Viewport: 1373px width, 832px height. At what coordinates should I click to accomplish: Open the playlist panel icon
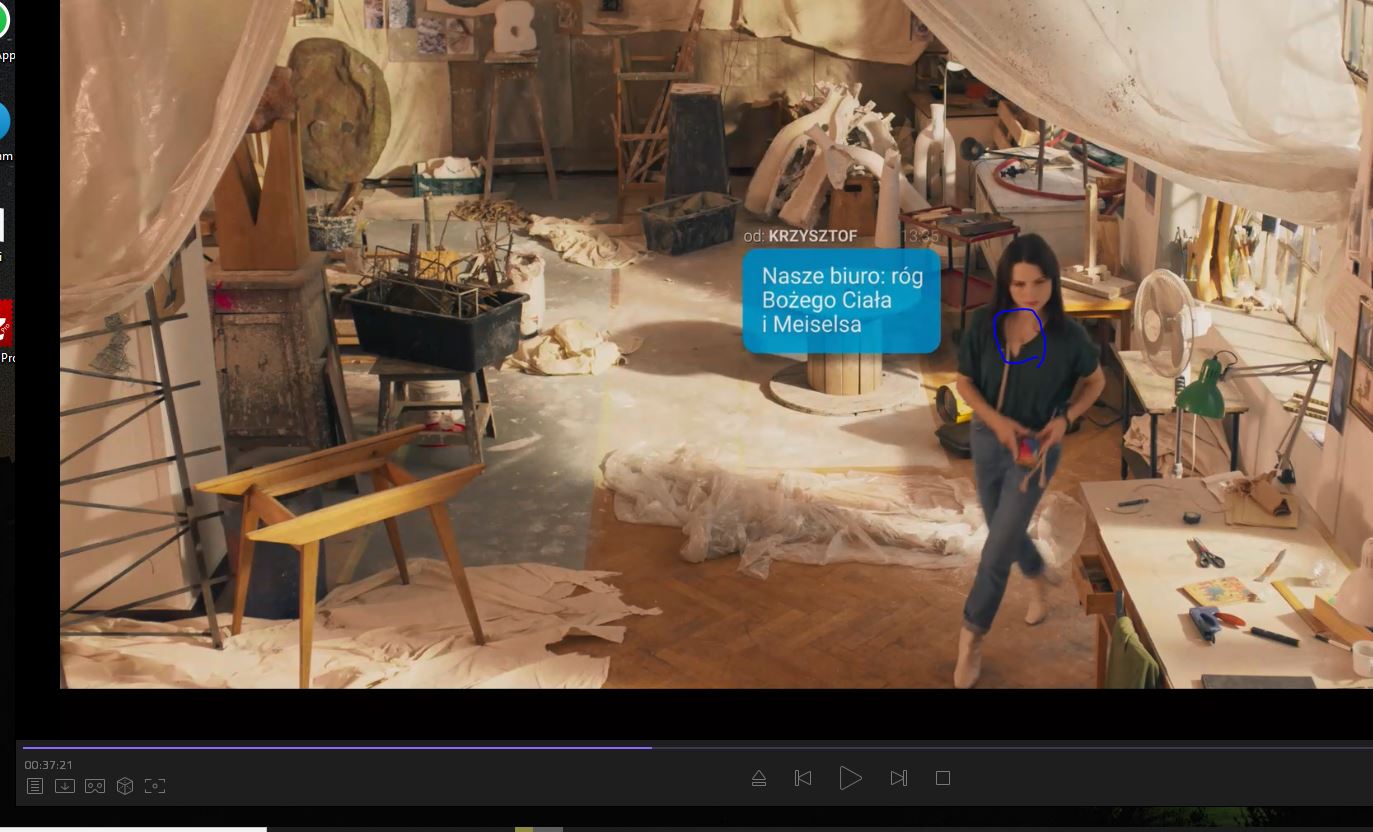[x=35, y=786]
